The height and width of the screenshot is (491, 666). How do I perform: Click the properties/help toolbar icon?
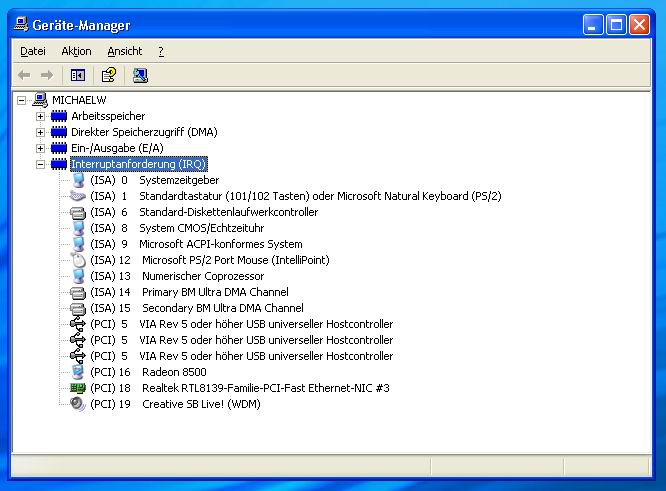click(x=109, y=75)
